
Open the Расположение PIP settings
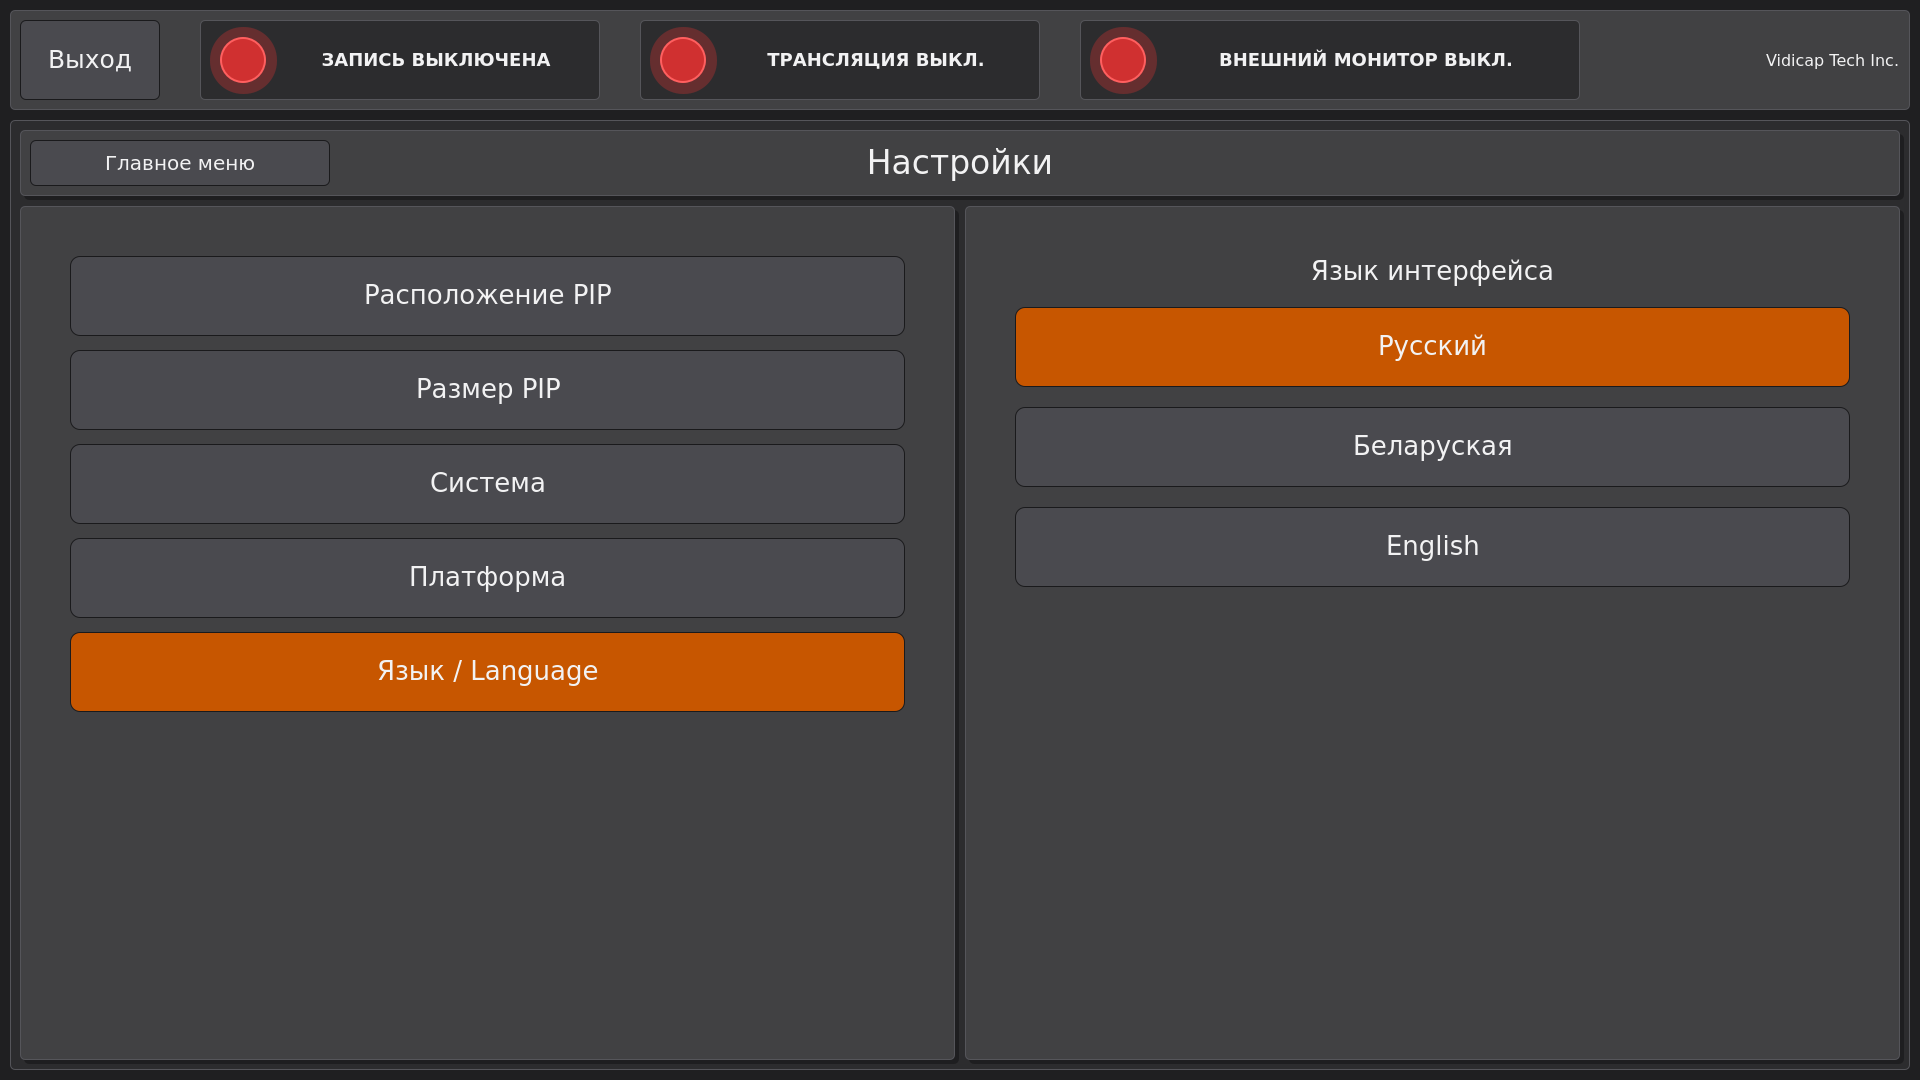487,296
